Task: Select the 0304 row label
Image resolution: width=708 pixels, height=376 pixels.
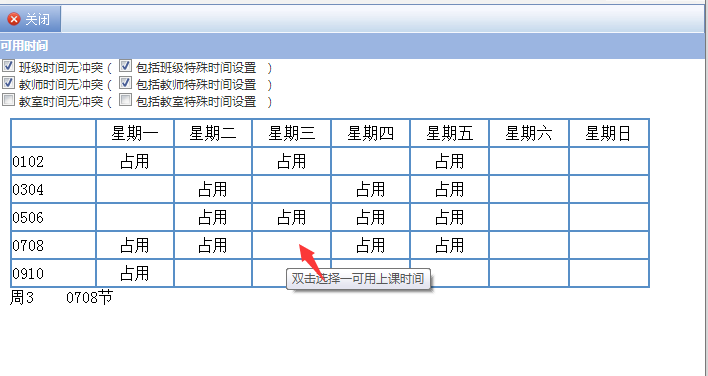Action: click(53, 189)
